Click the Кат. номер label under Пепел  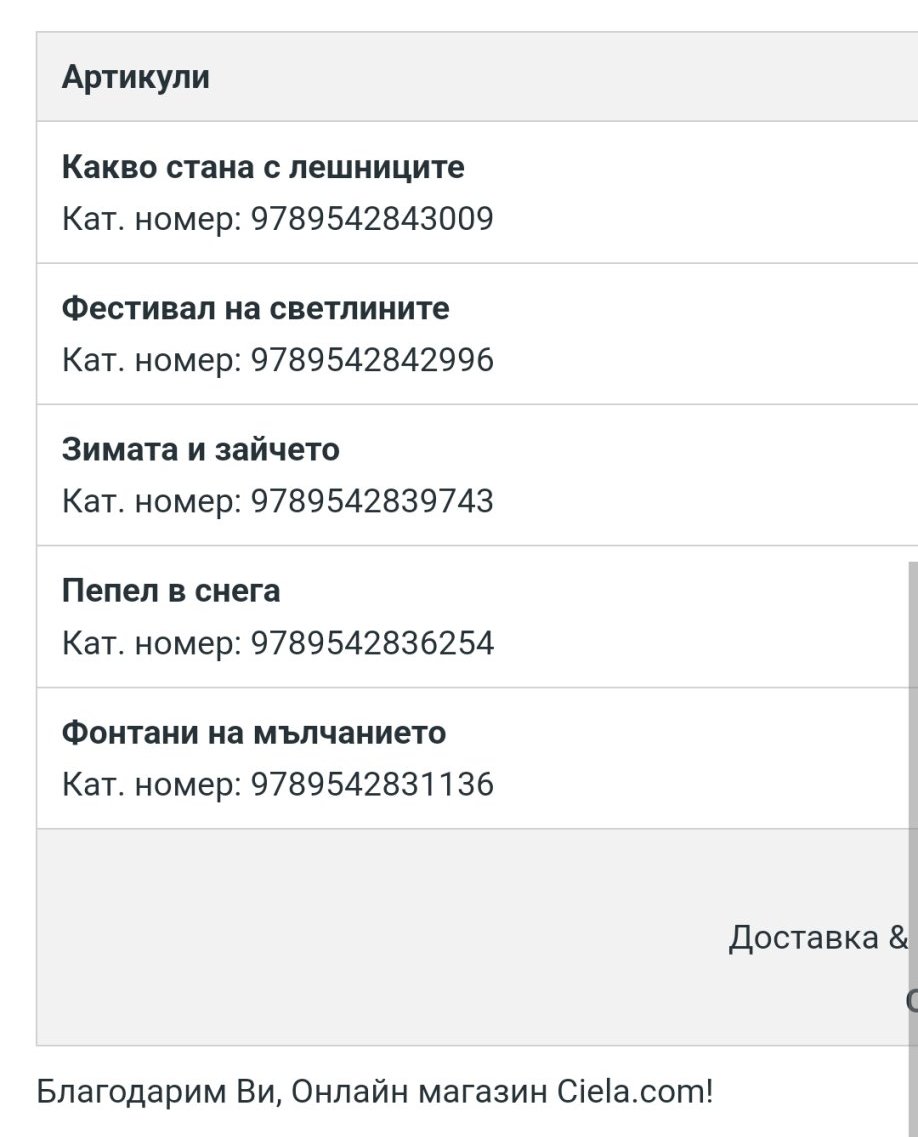coord(152,643)
